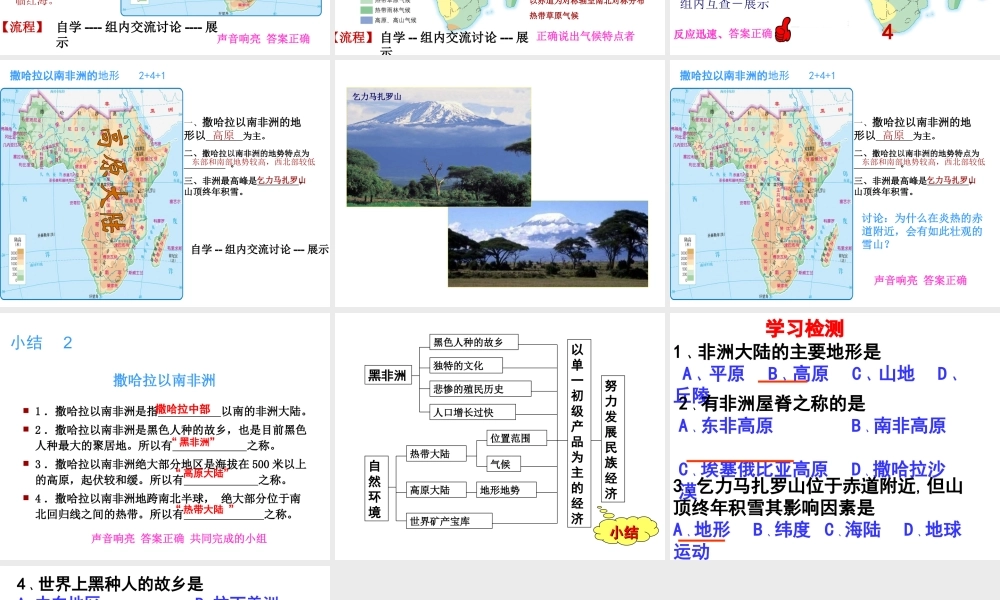The image size is (1000, 600).
Task: Click the 独特的文化 box
Action: pyautogui.click(x=466, y=365)
